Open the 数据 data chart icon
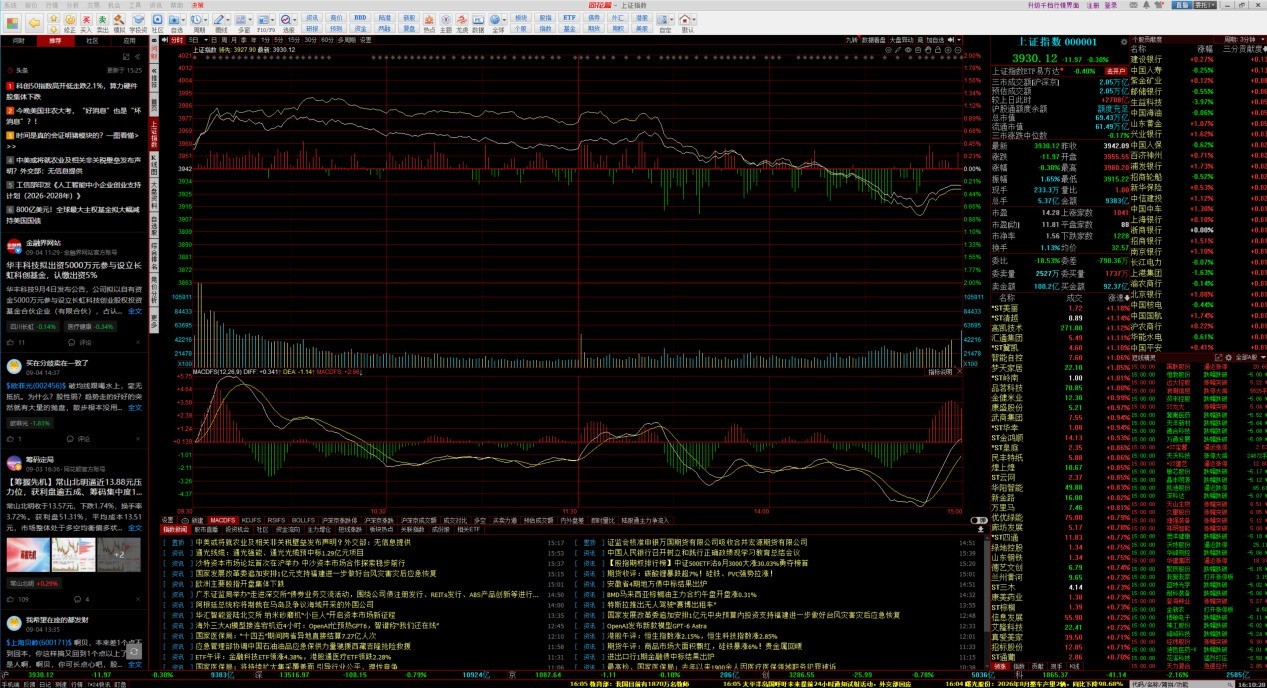The height and width of the screenshot is (688, 1267). pyautogui.click(x=478, y=22)
